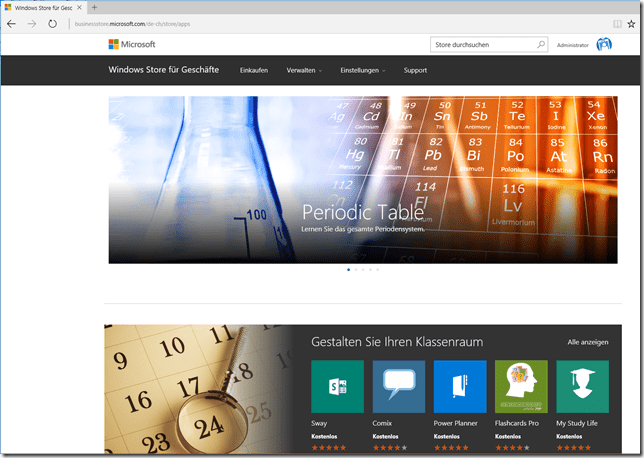The height and width of the screenshot is (458, 644).
Task: Click the Microsoft logo
Action: (132, 44)
